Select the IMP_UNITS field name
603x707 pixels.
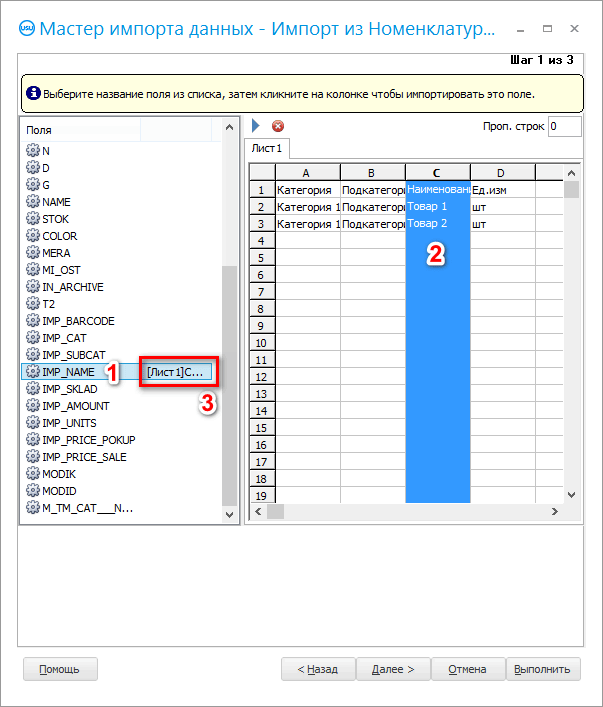click(69, 423)
